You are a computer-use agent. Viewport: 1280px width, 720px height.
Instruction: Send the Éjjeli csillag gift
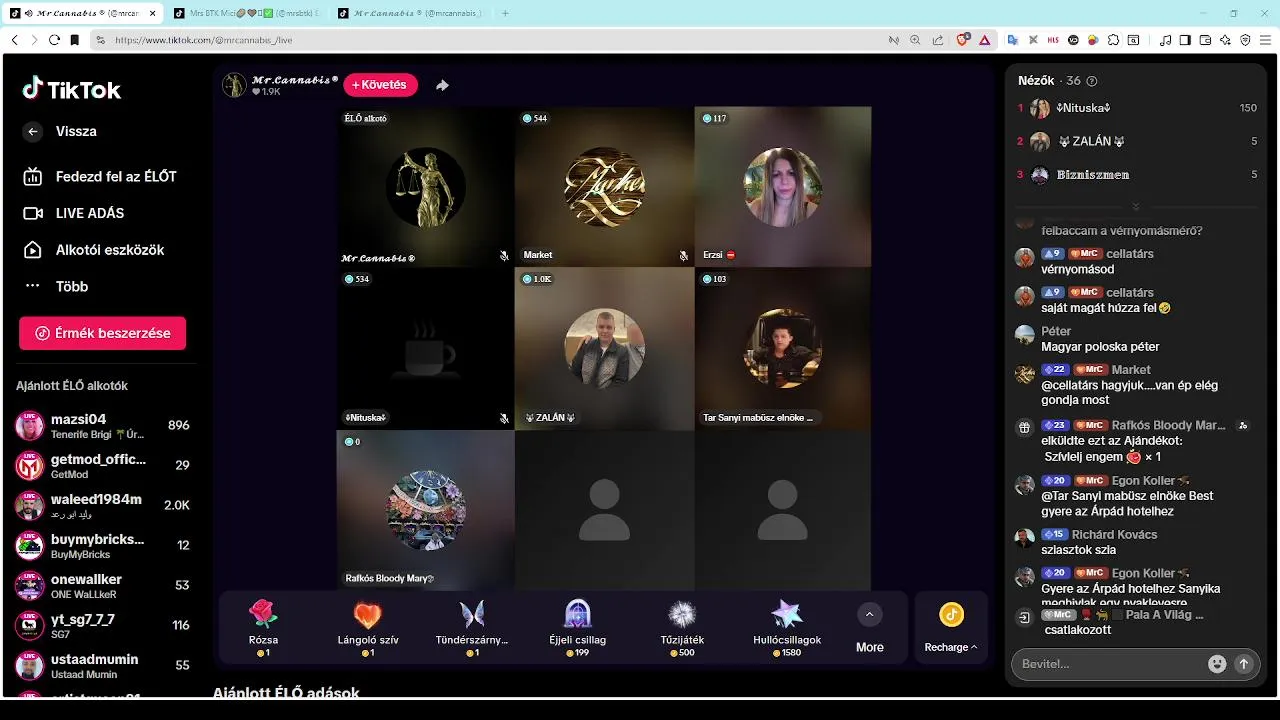577,627
